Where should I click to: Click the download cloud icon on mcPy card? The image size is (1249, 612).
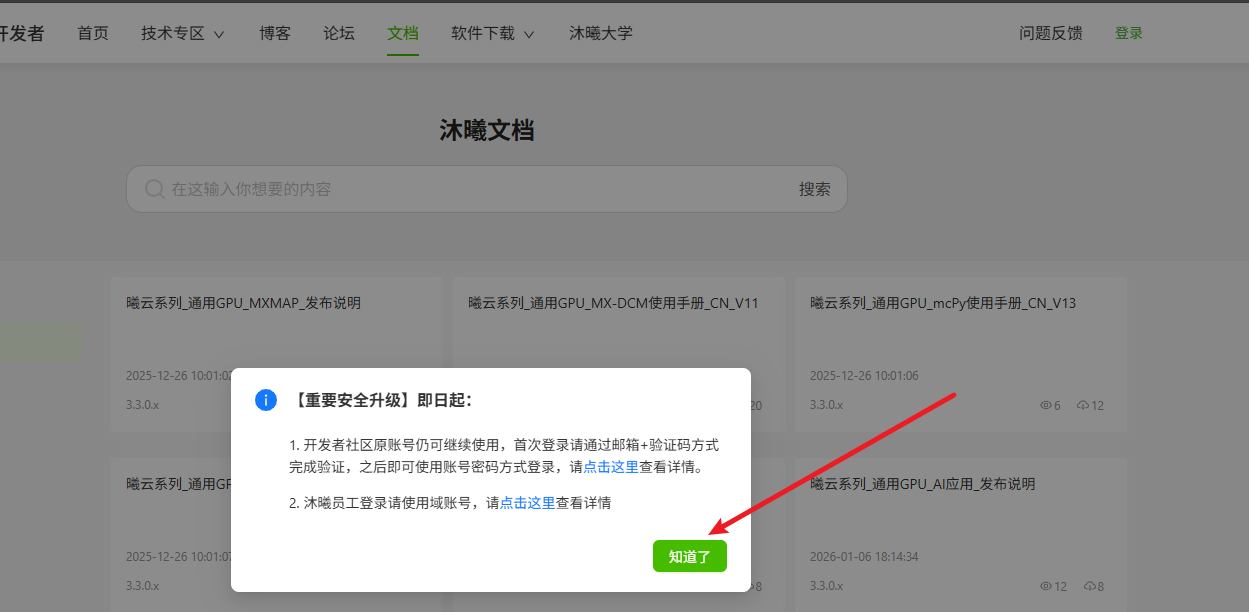tap(1082, 405)
